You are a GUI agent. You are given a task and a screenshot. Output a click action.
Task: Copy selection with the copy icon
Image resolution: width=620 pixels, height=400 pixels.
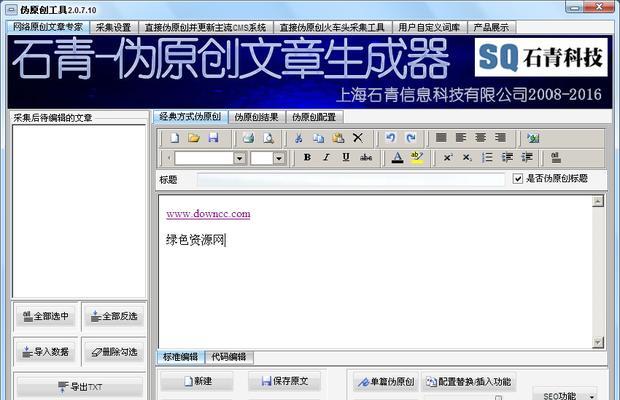tap(319, 138)
